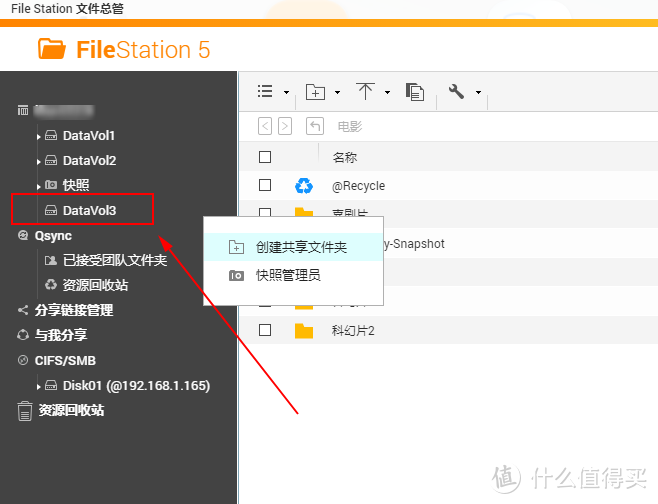Toggle the select-all checkbox in header

(265, 157)
